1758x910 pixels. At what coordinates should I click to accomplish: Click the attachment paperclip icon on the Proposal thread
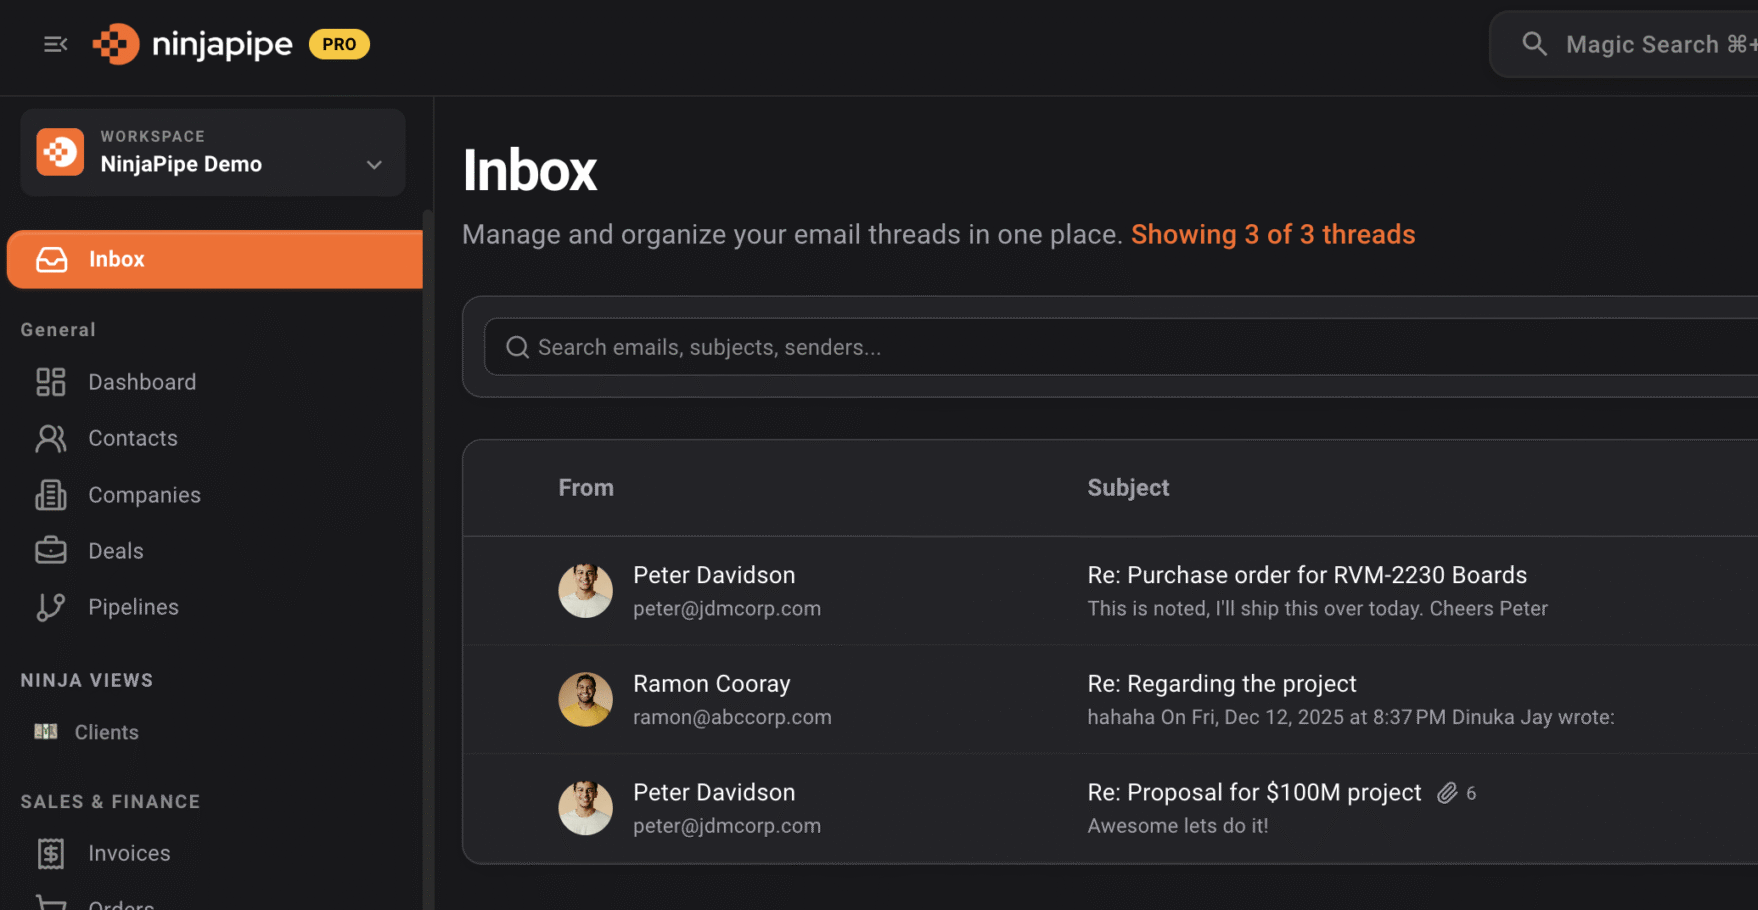tap(1447, 793)
